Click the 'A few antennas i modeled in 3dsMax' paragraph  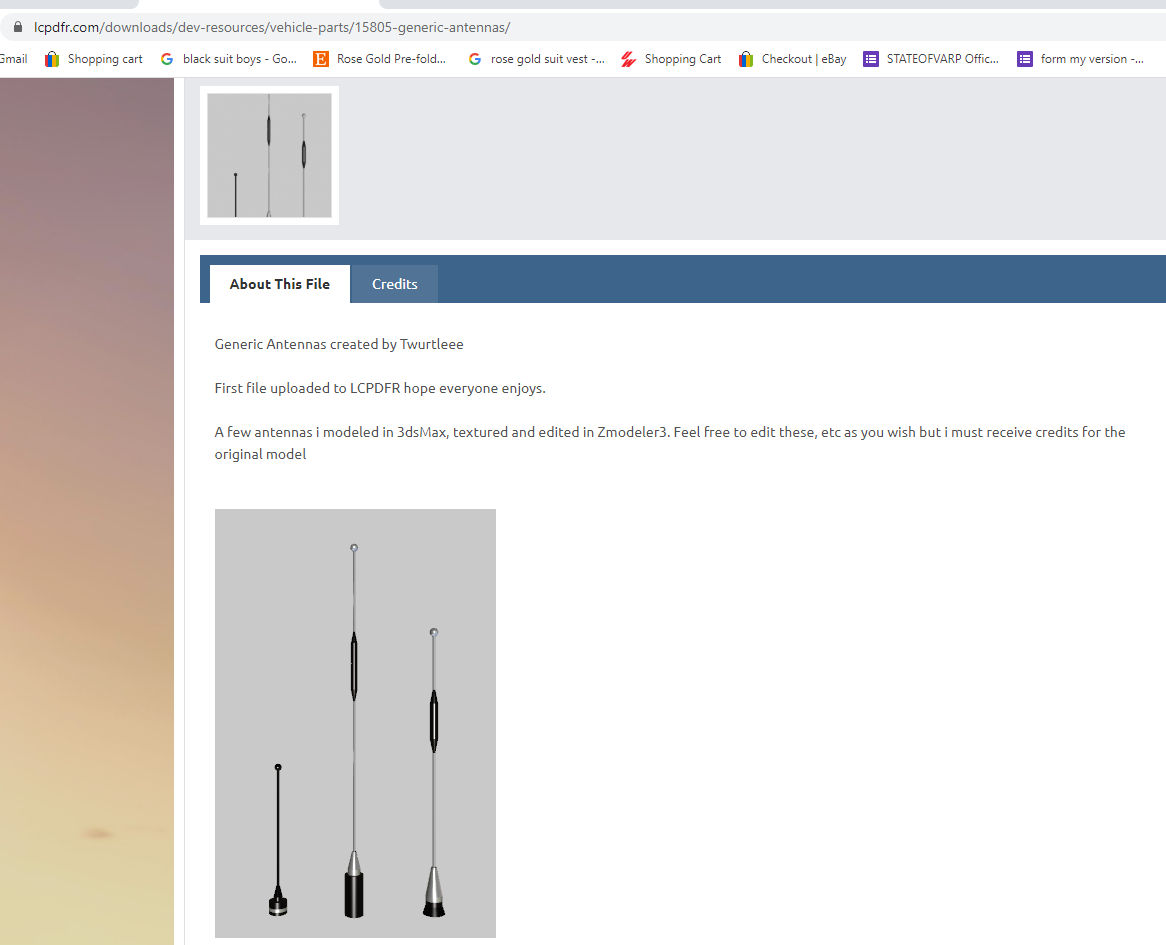pos(670,443)
